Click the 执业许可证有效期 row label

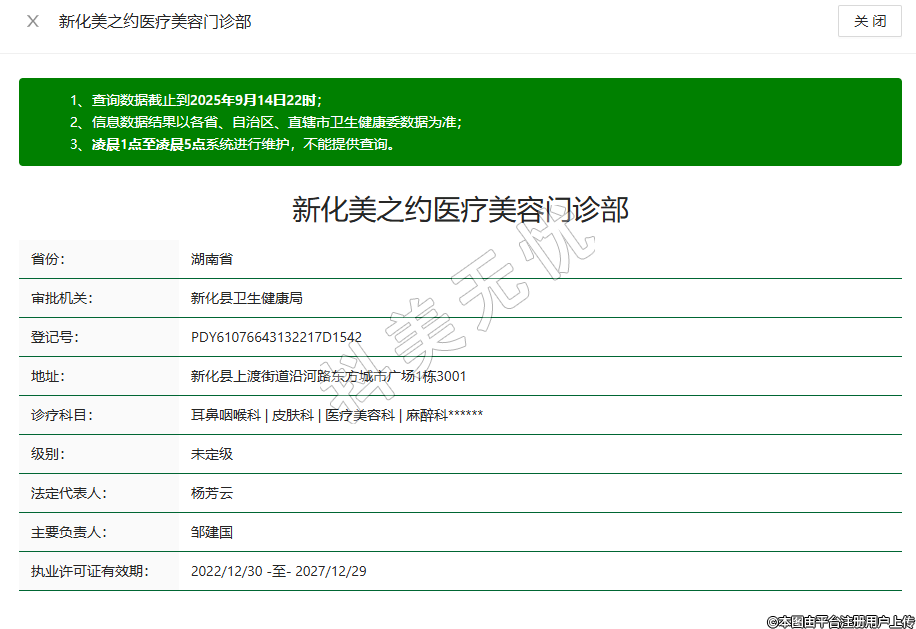click(x=89, y=571)
